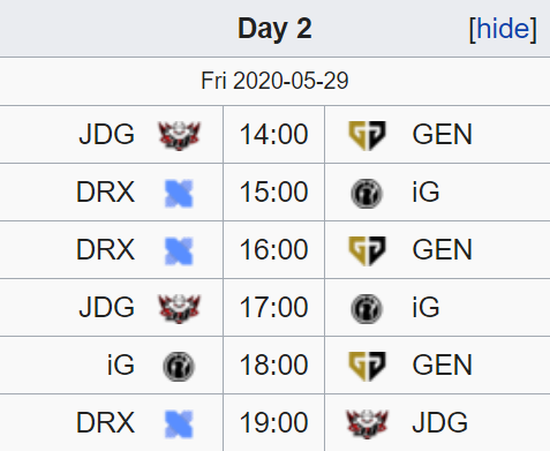The image size is (550, 451).
Task: Click the 18:00 match time cell
Action: (x=274, y=365)
